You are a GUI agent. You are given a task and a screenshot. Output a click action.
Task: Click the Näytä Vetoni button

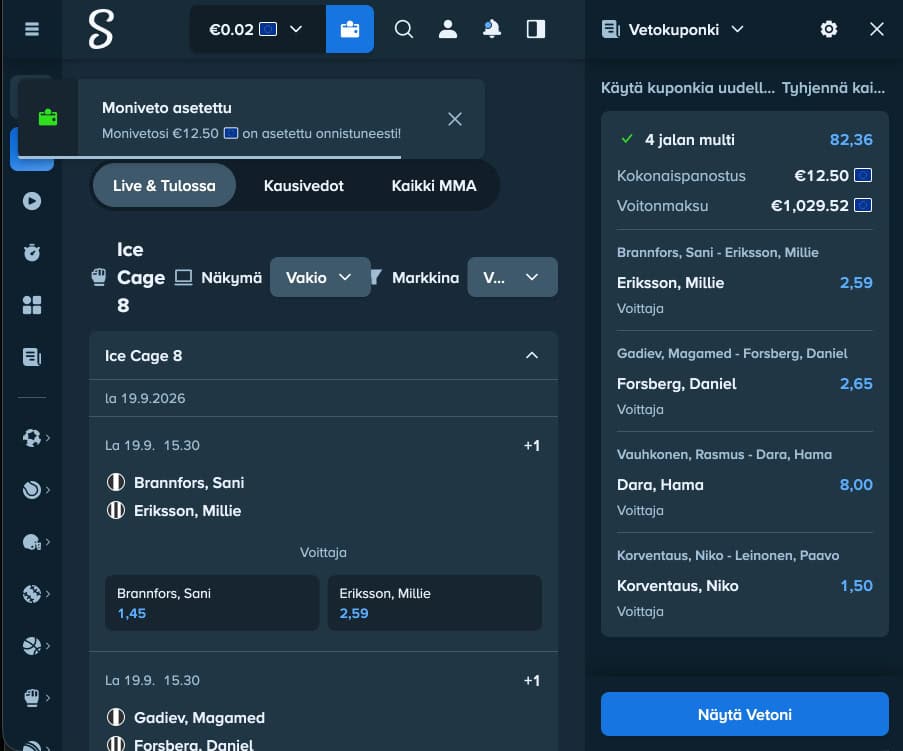click(745, 714)
